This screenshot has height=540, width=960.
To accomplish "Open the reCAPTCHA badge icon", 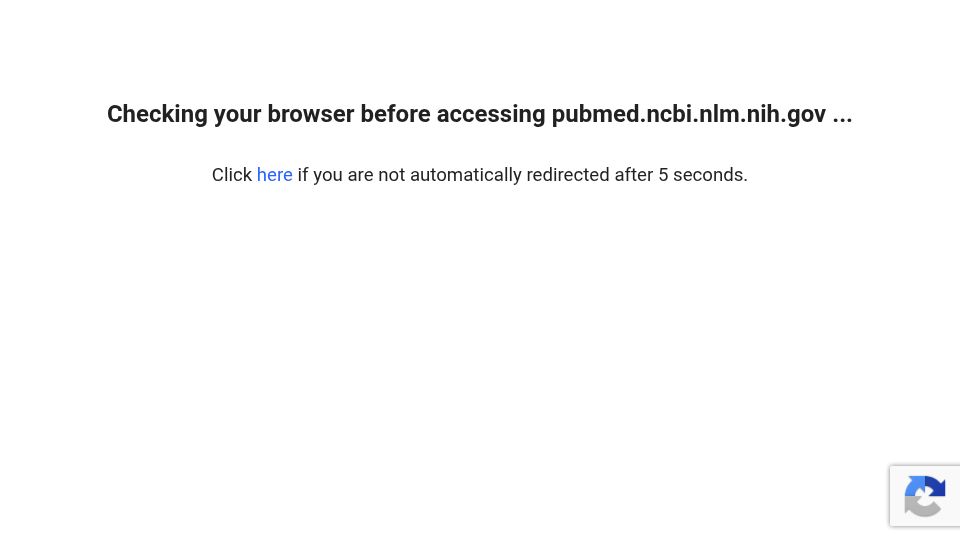I will coord(924,496).
